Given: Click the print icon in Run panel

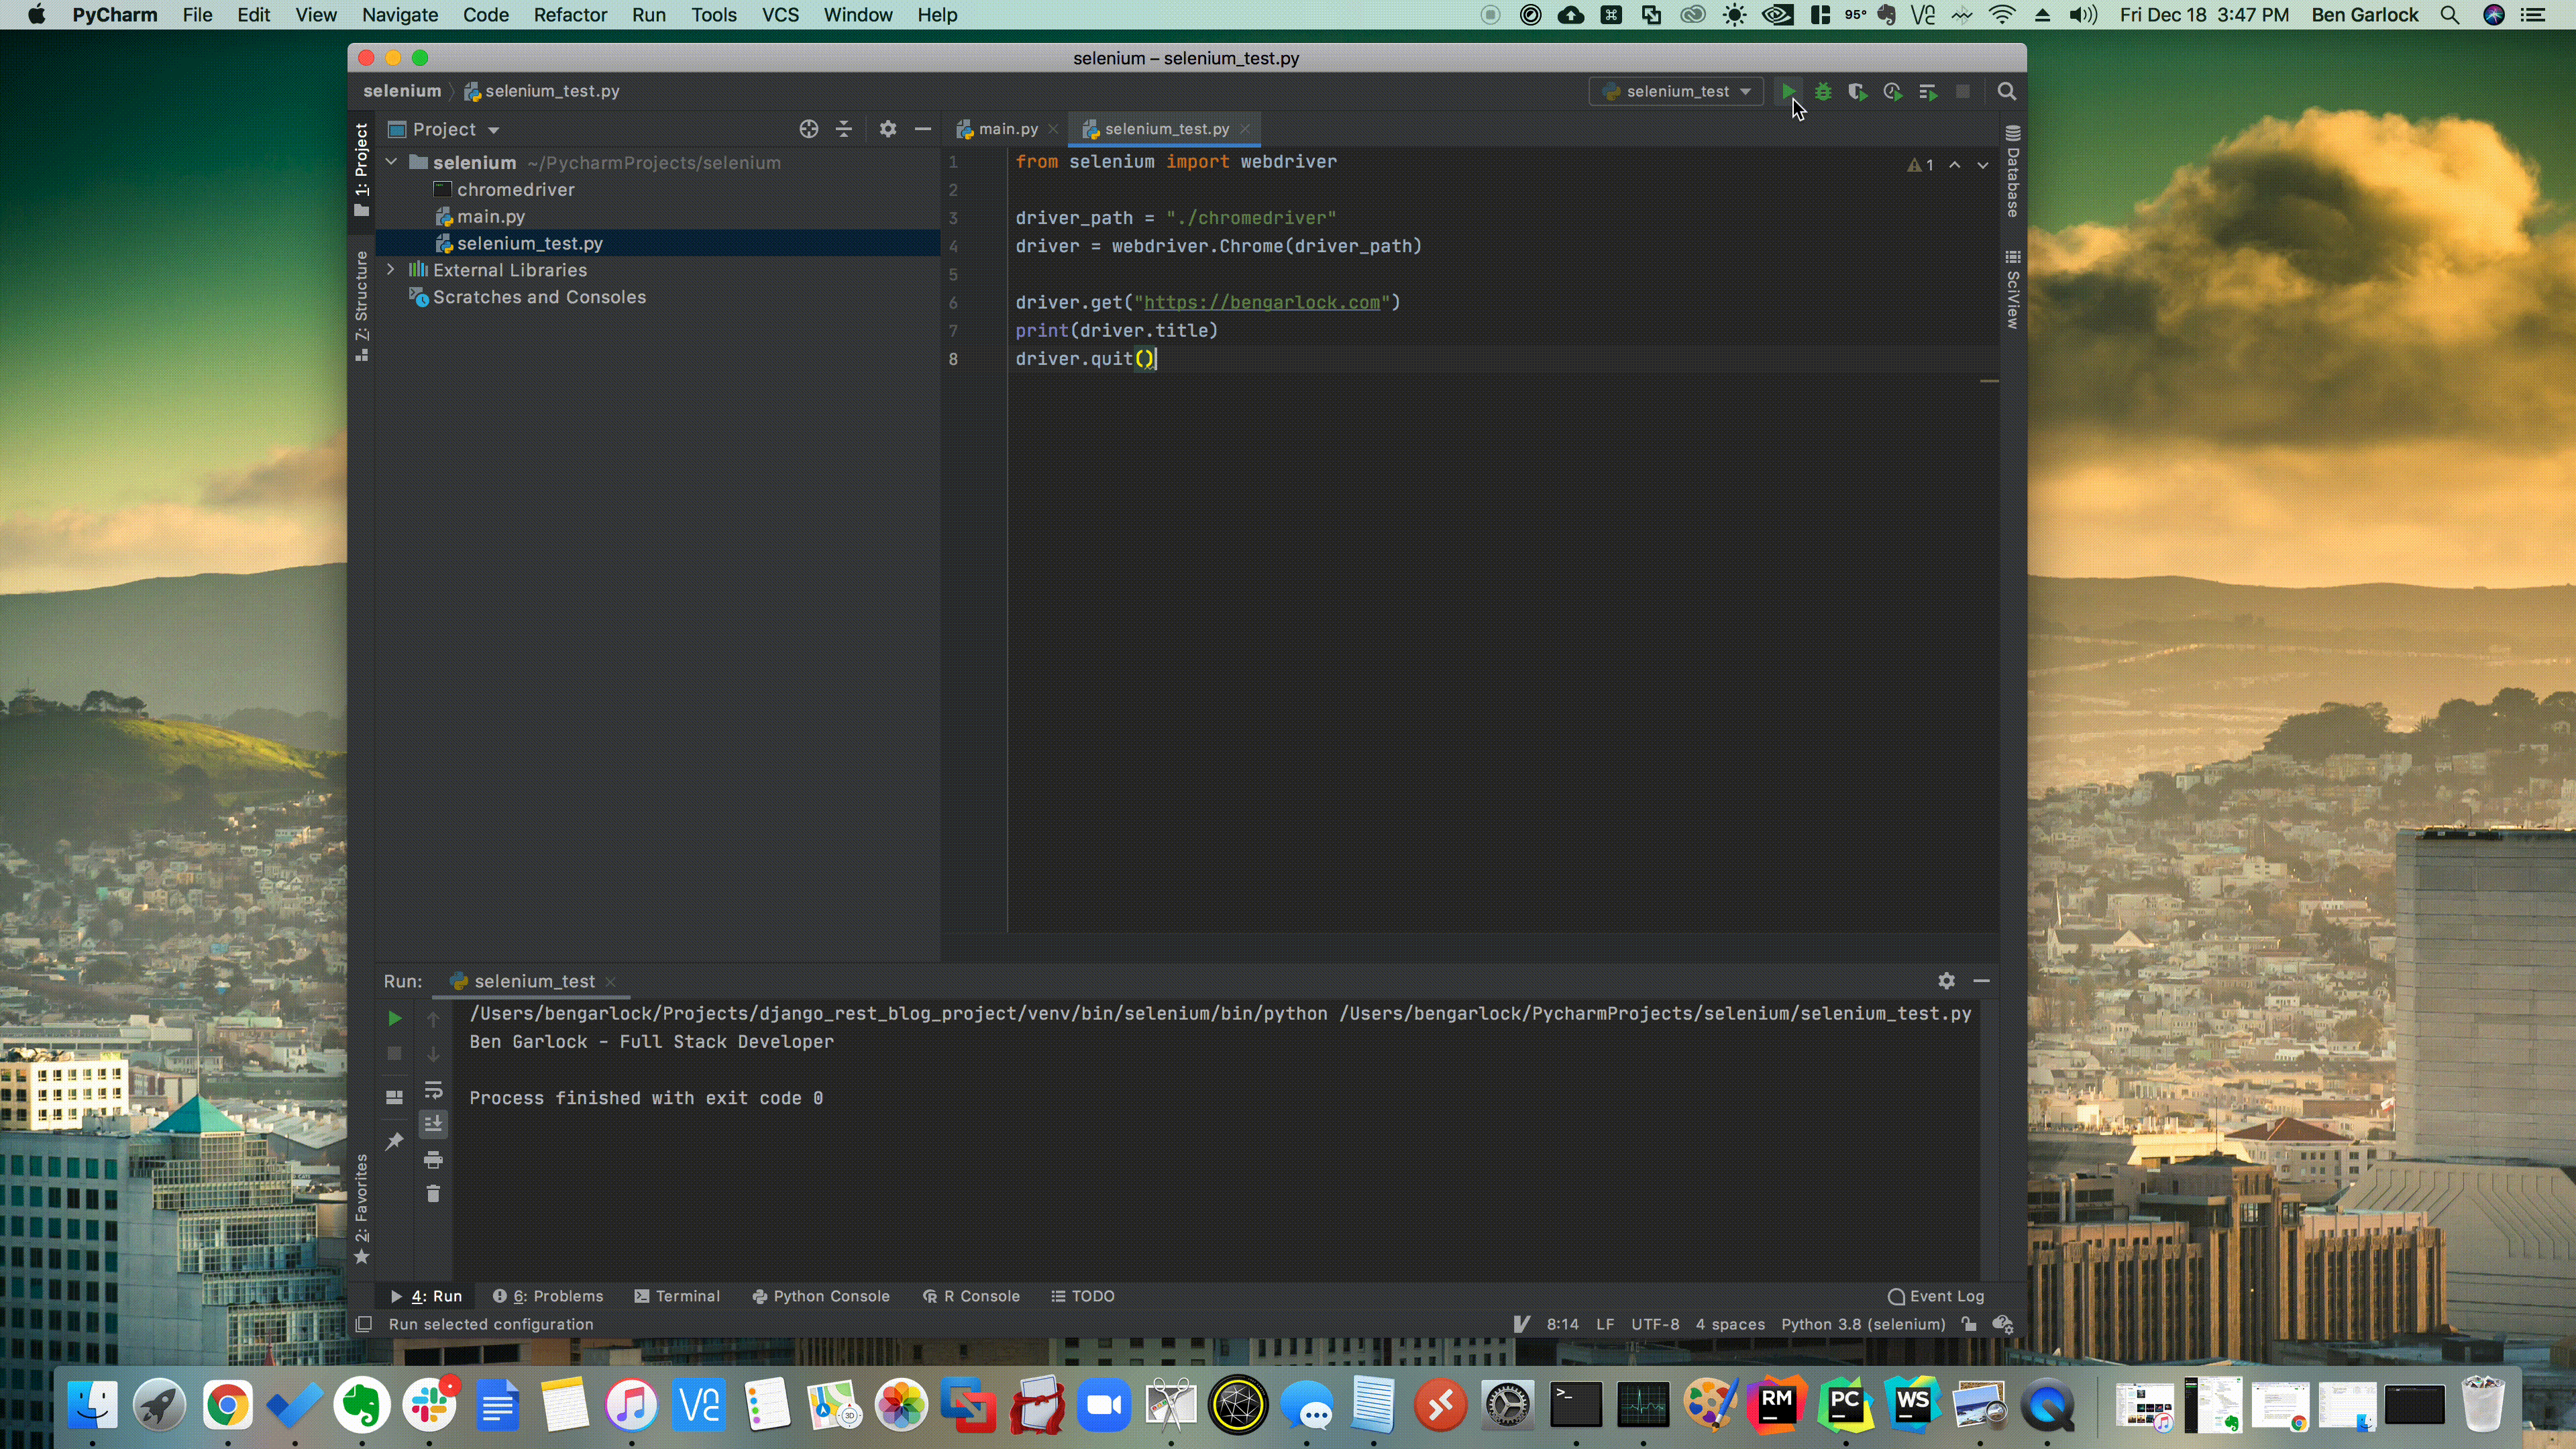Looking at the screenshot, I should tap(433, 1160).
